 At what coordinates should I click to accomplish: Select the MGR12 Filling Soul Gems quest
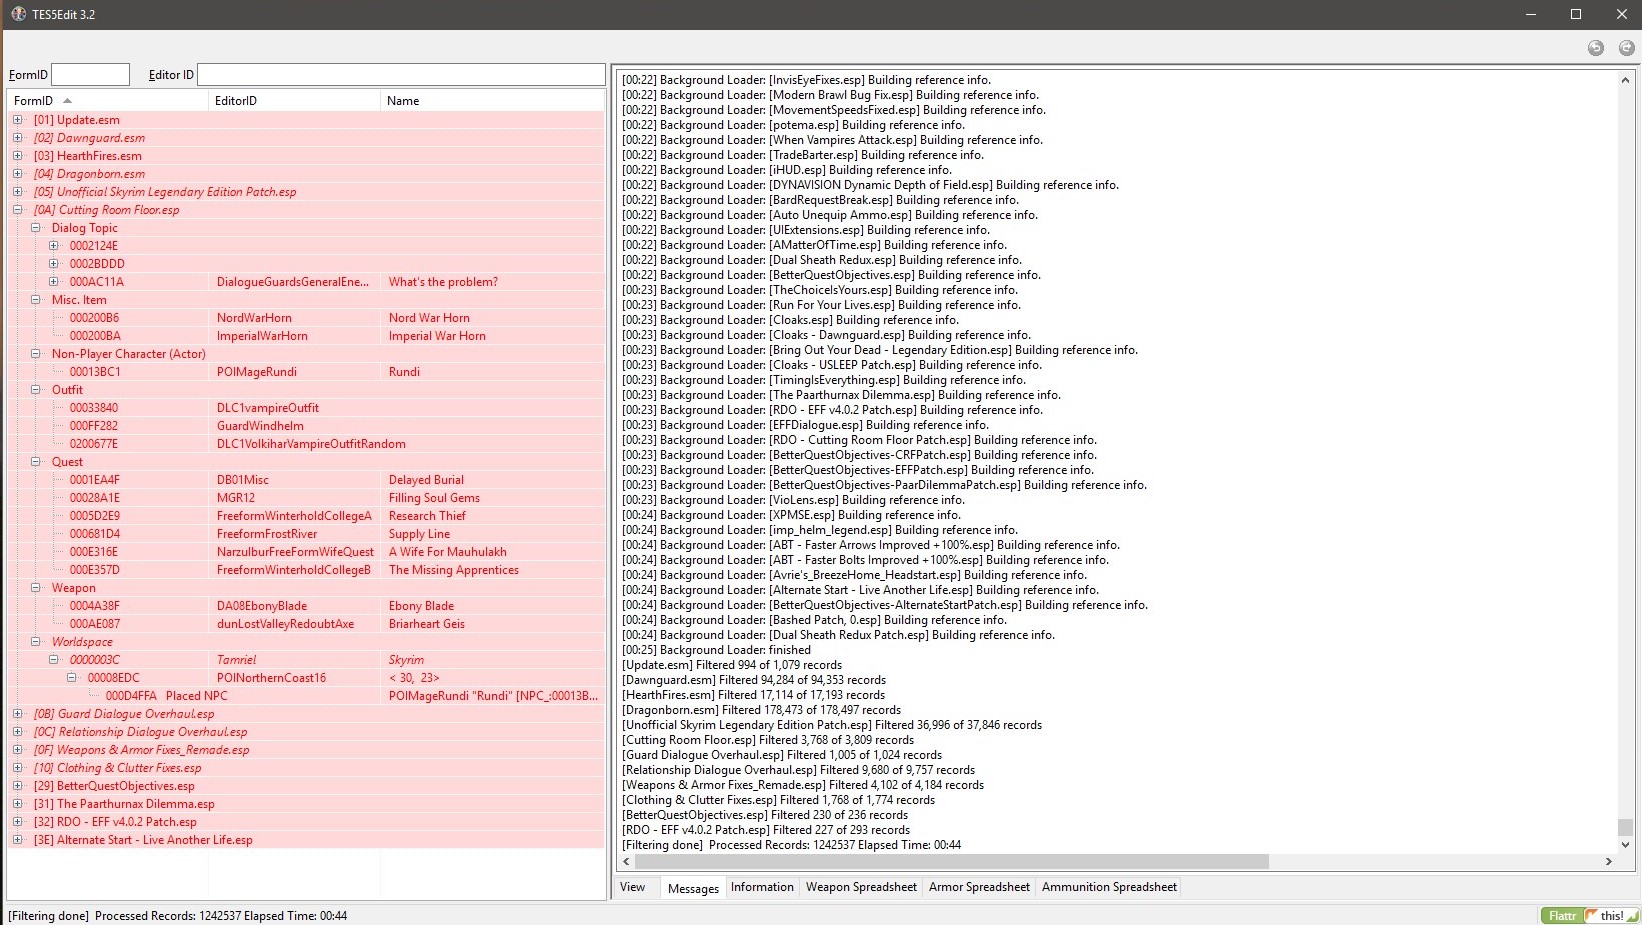coord(305,498)
